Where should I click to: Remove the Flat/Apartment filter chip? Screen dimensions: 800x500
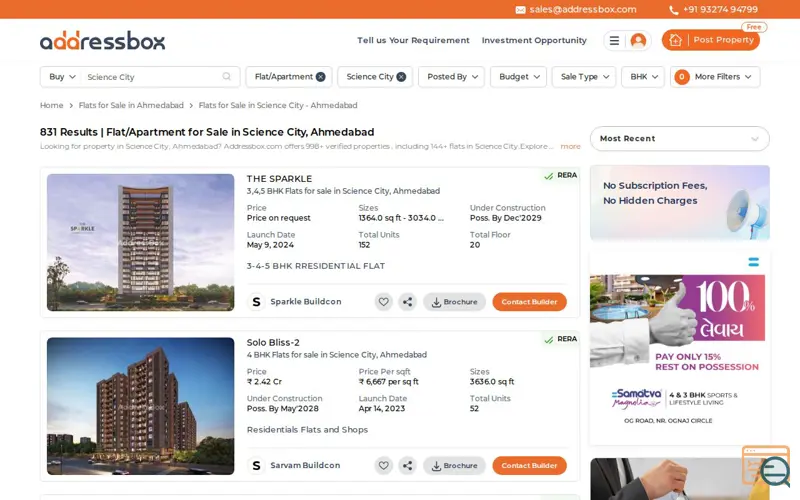(x=320, y=77)
